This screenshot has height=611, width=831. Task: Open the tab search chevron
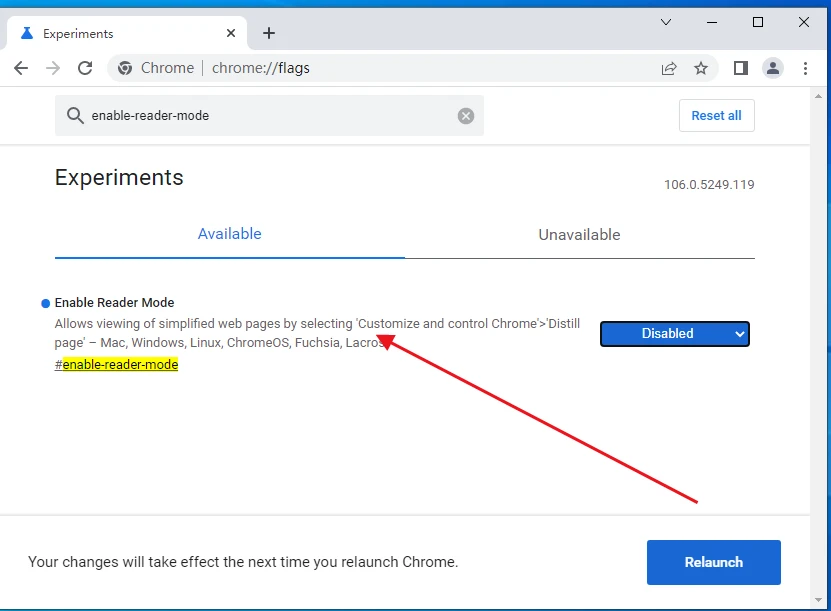coord(666,22)
